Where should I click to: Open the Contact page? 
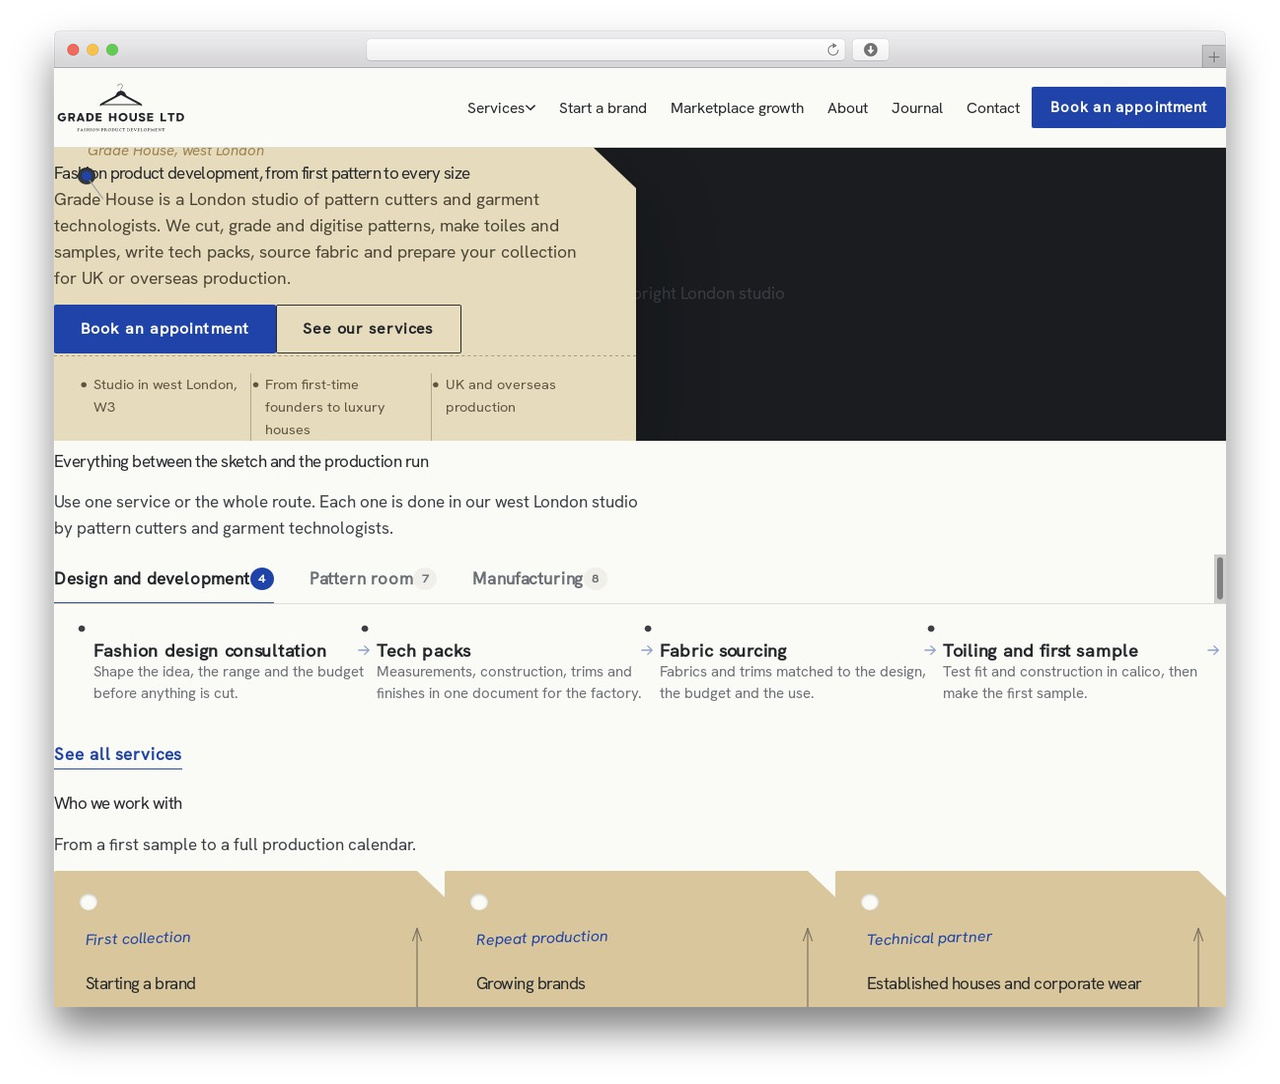[x=993, y=108]
